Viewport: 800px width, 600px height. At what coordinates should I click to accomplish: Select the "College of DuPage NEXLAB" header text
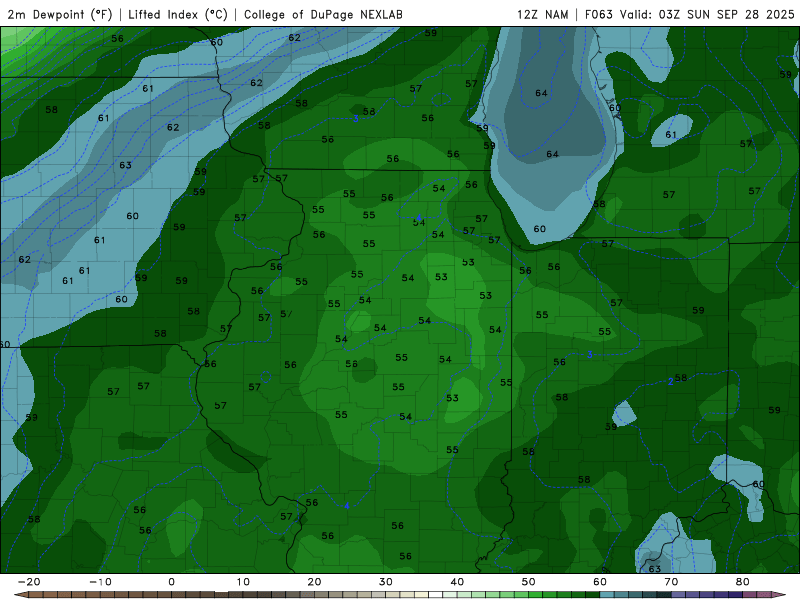tap(323, 14)
